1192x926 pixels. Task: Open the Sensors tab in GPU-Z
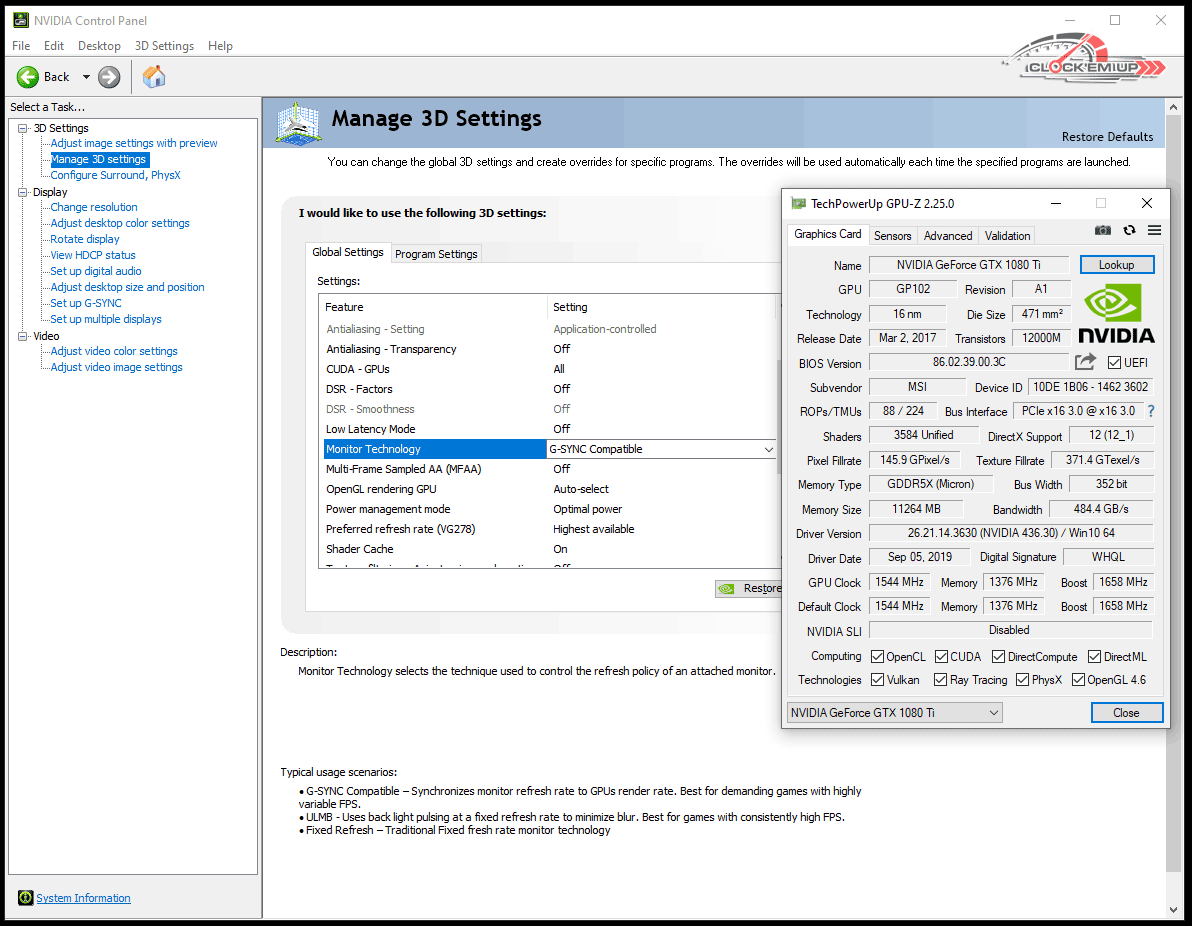(892, 236)
